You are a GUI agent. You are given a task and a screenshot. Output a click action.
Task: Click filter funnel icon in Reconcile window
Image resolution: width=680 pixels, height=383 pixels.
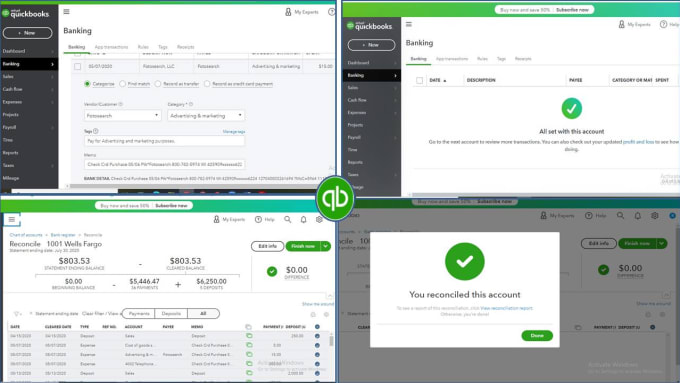(16, 314)
